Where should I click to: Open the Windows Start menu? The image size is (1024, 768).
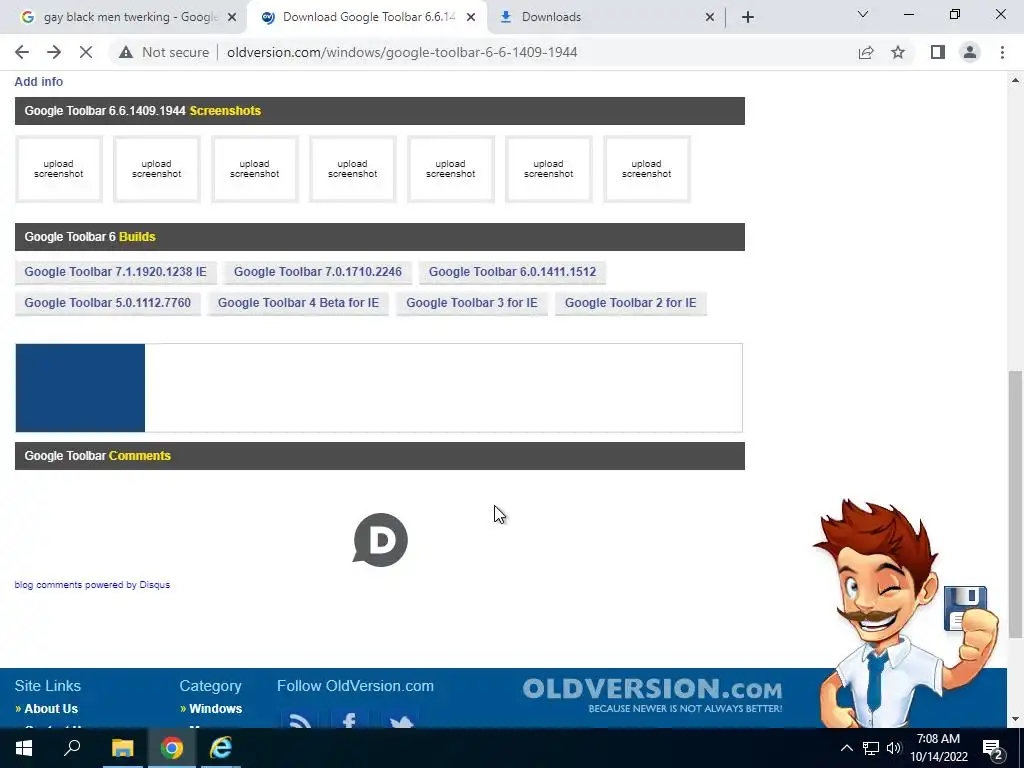pos(24,748)
